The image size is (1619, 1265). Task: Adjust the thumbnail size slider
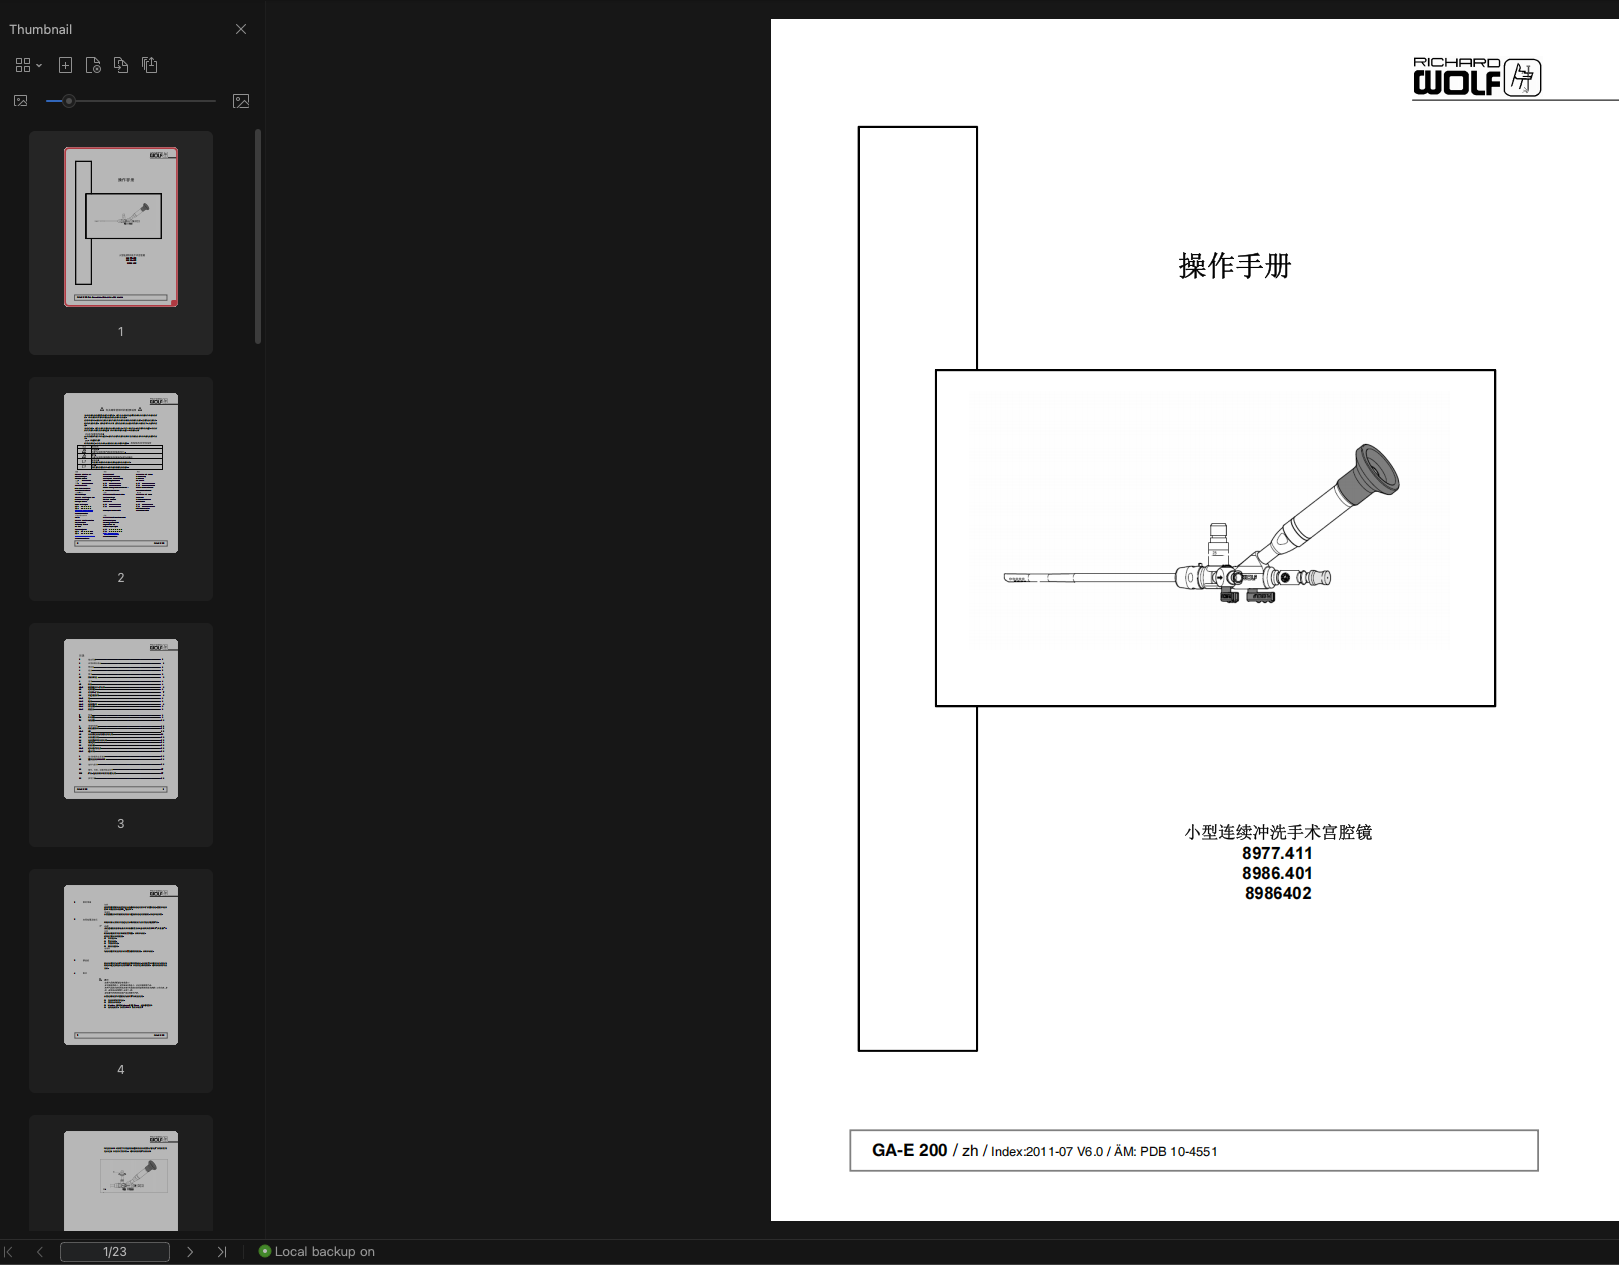pos(68,100)
